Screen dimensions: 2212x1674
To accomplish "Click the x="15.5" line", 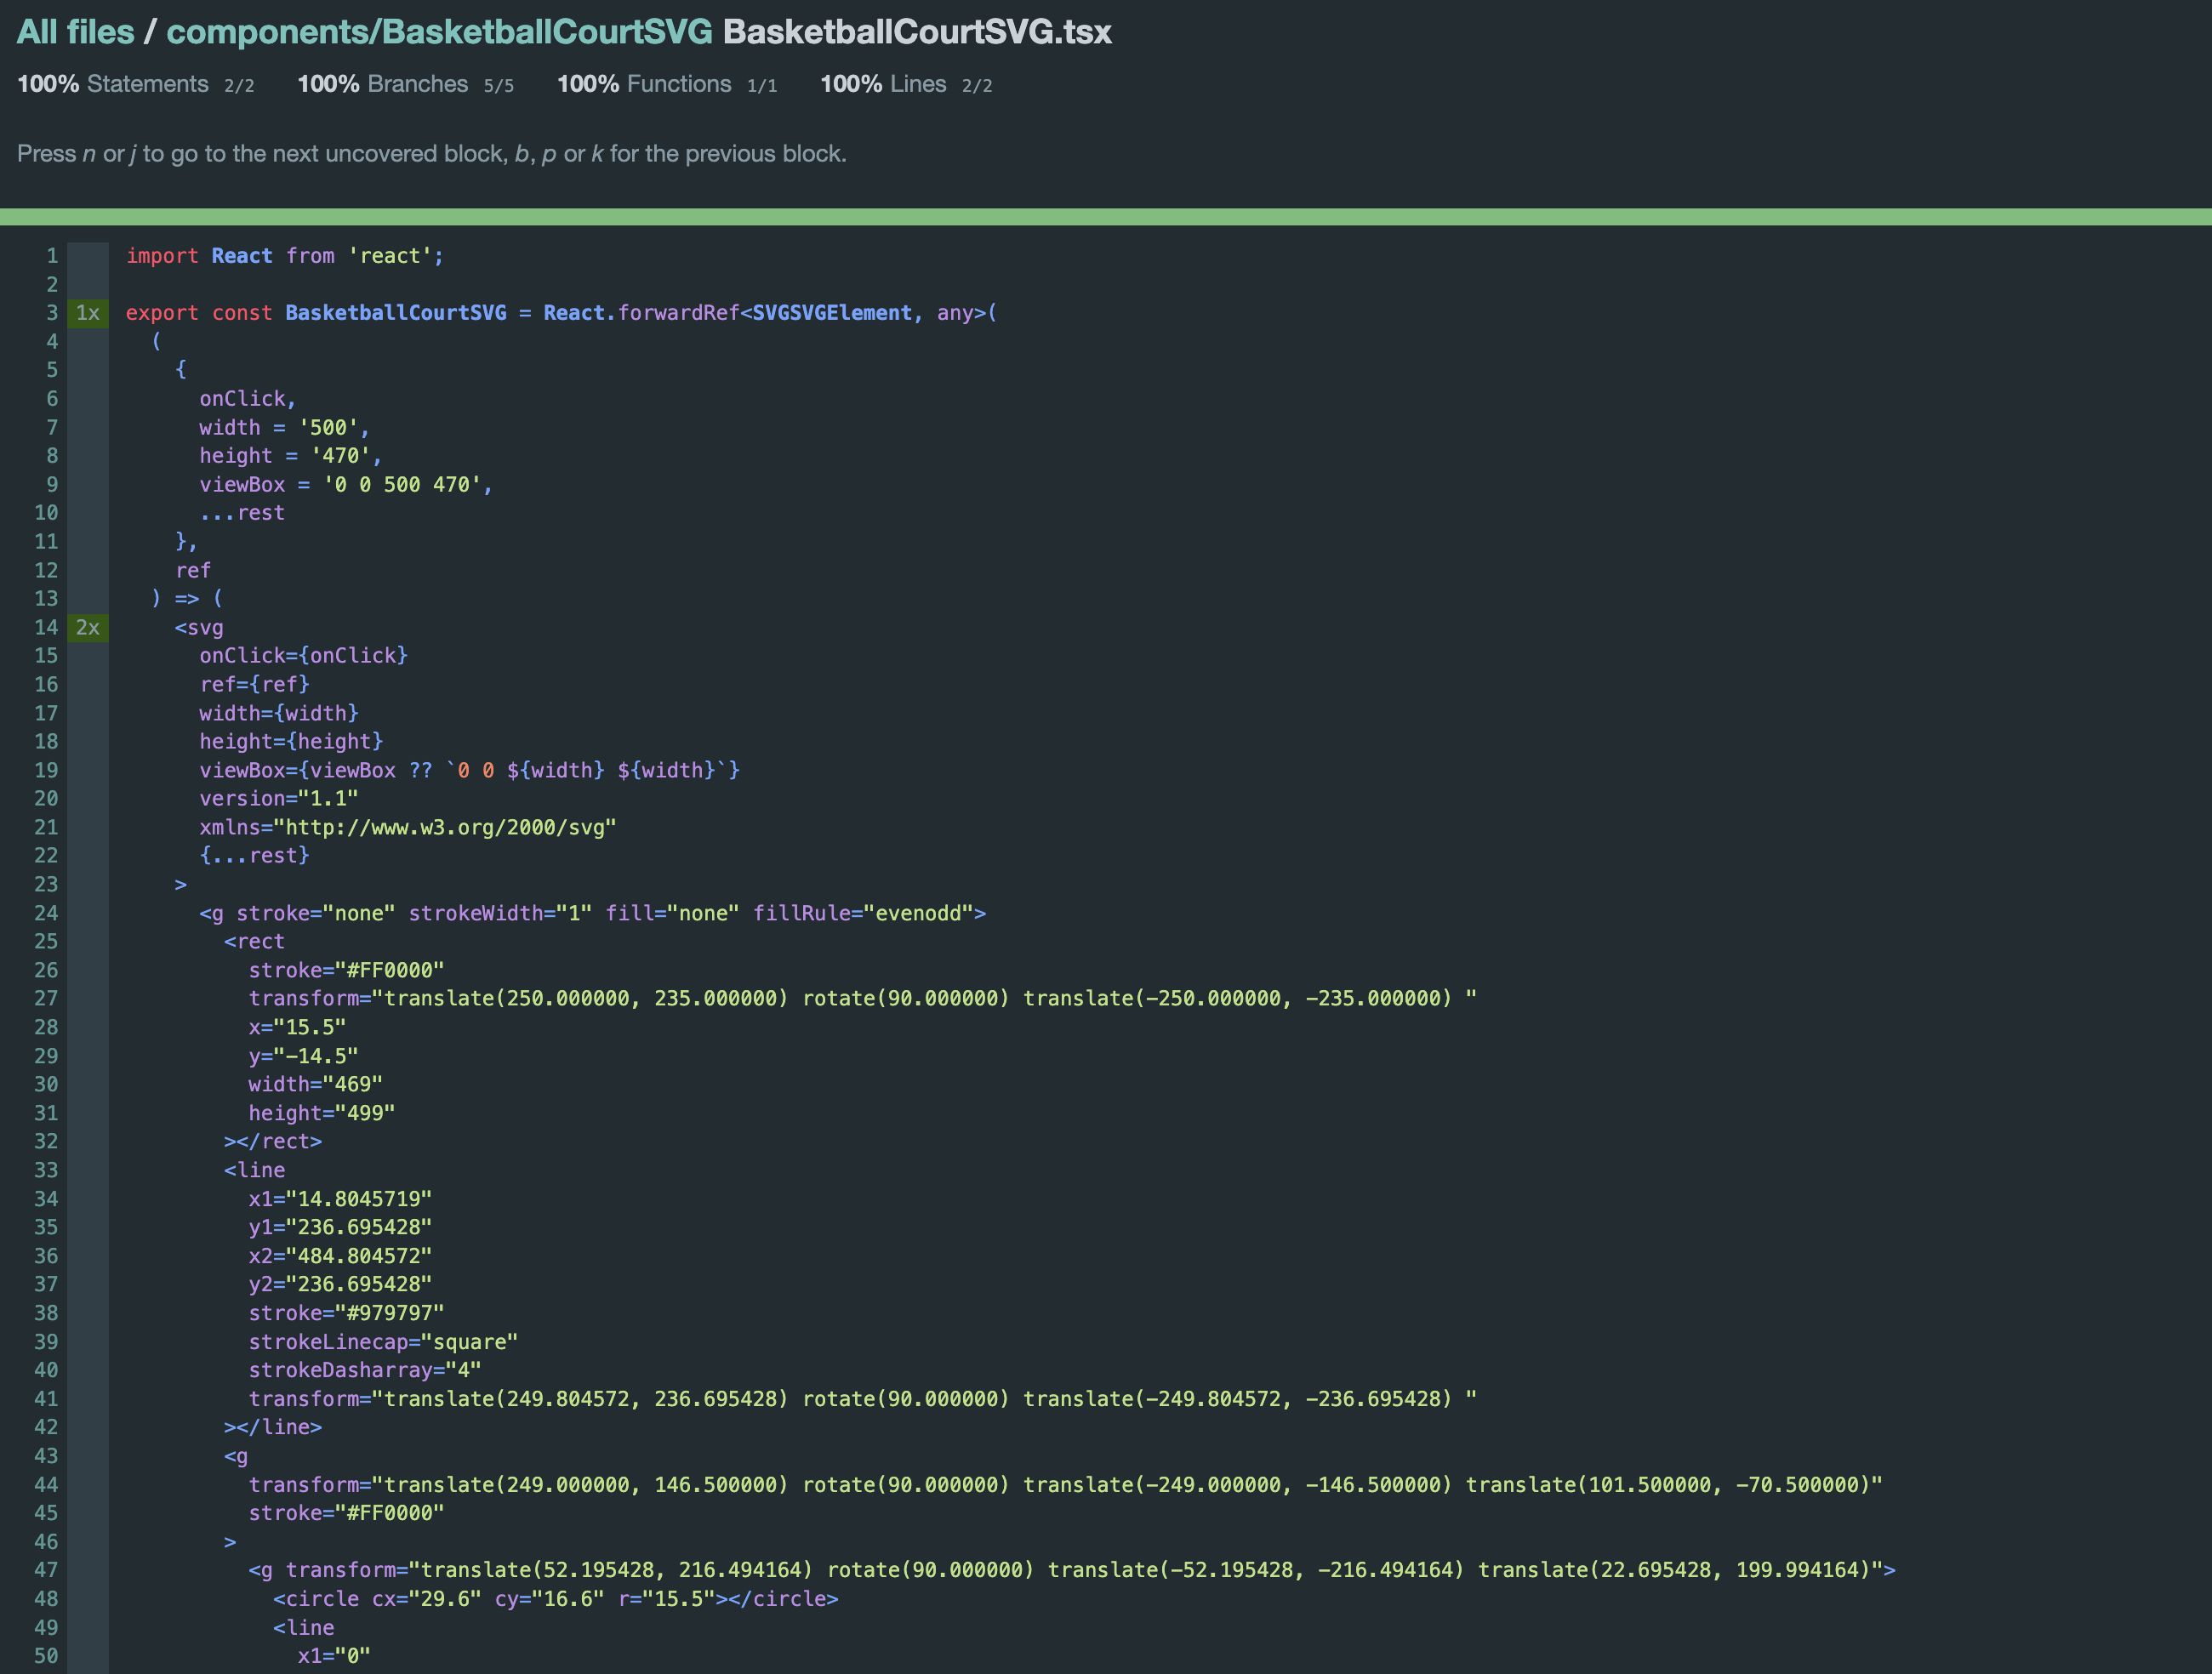I will click(x=297, y=1027).
